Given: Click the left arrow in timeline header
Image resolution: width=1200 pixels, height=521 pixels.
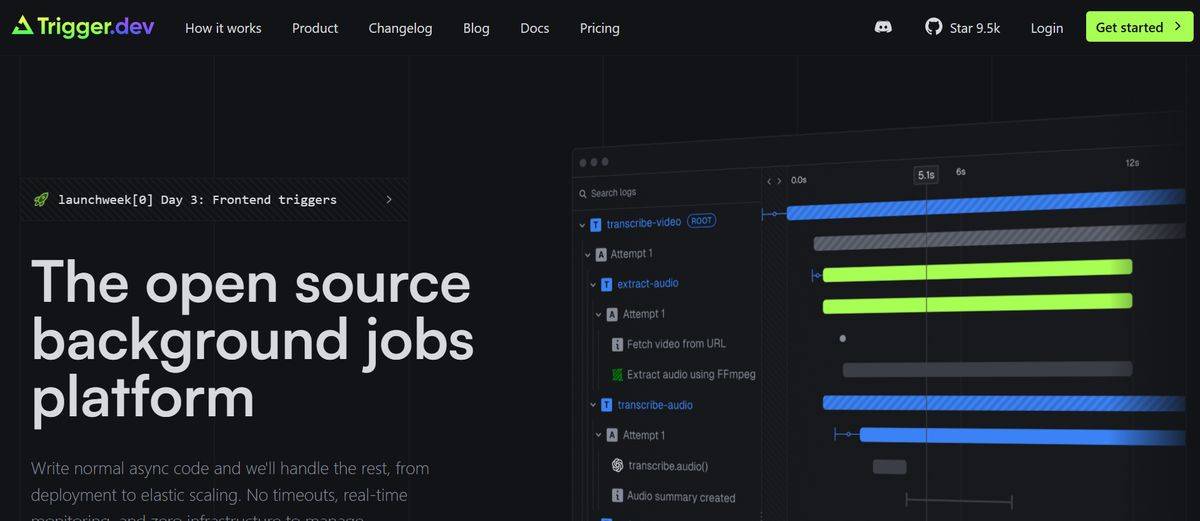Looking at the screenshot, I should (x=769, y=181).
